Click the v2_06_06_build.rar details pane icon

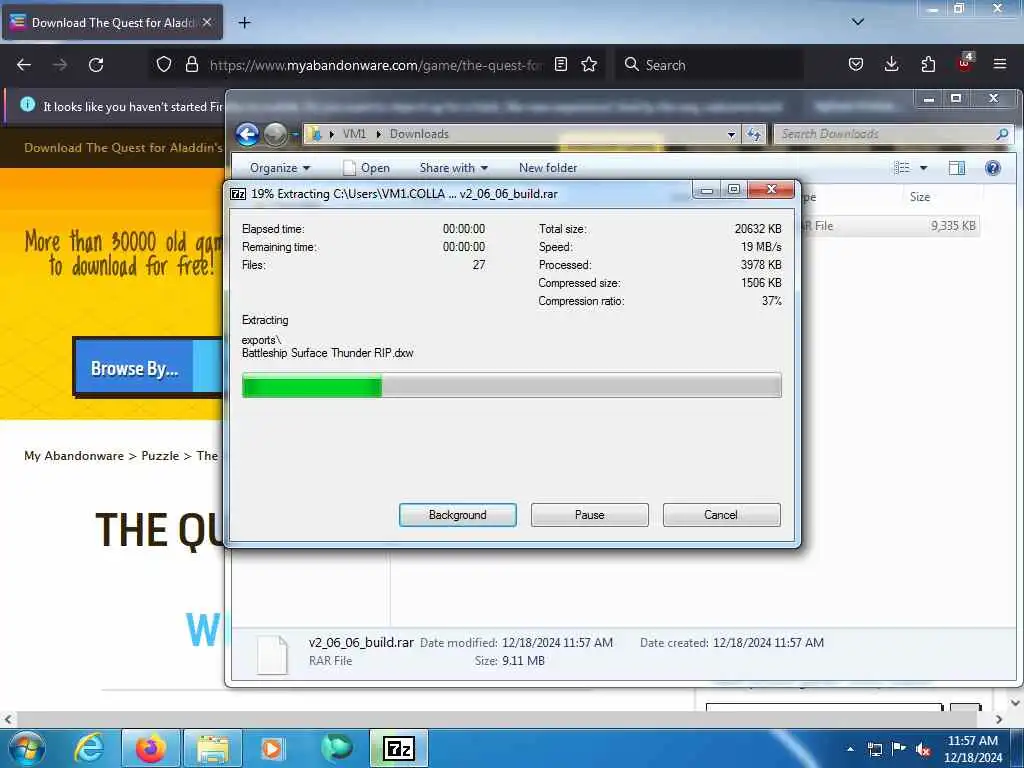272,654
